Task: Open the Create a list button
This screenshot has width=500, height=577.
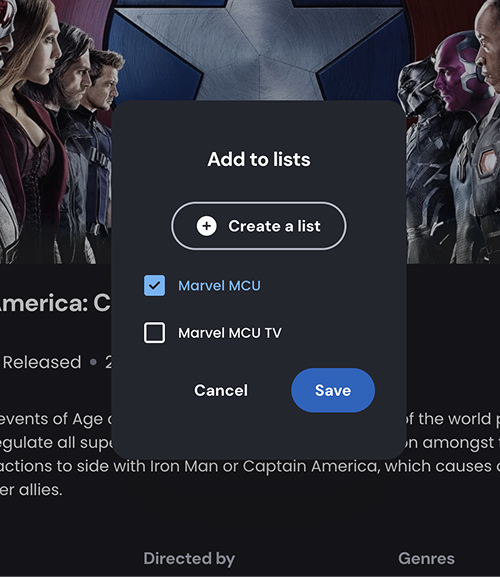Action: [x=259, y=226]
